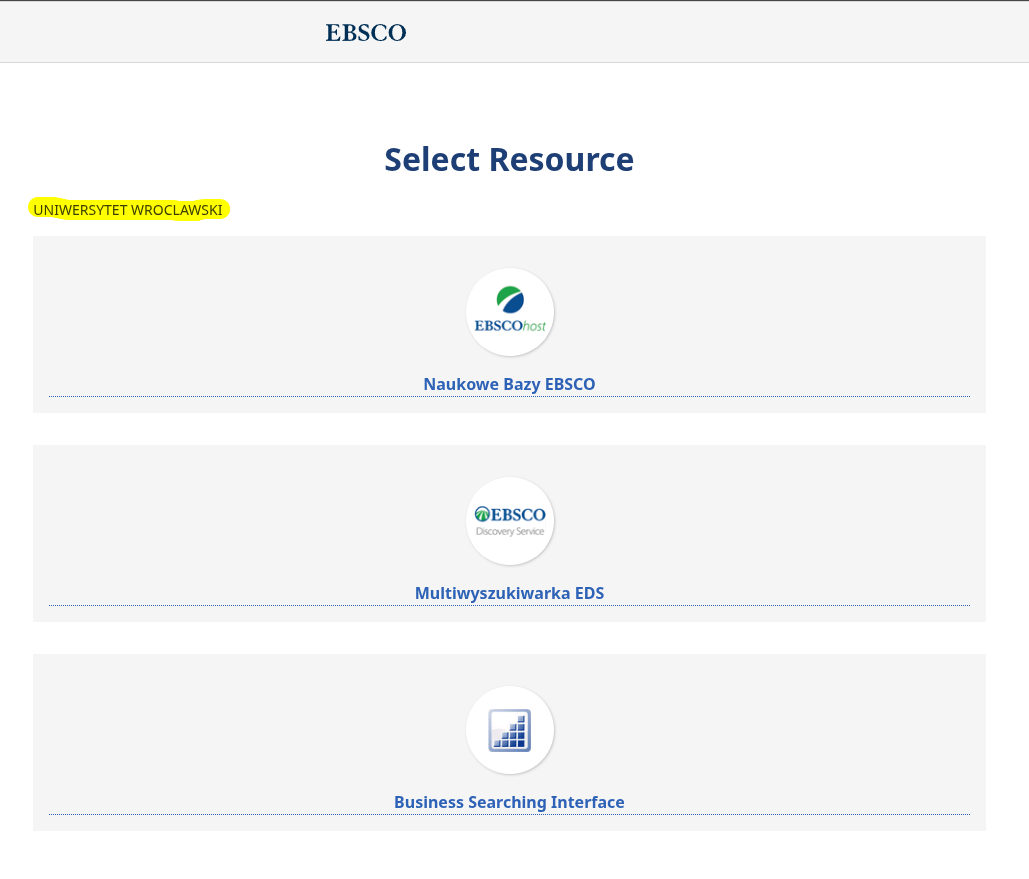Open the Naukowe Bazy EBSCO link

509,384
